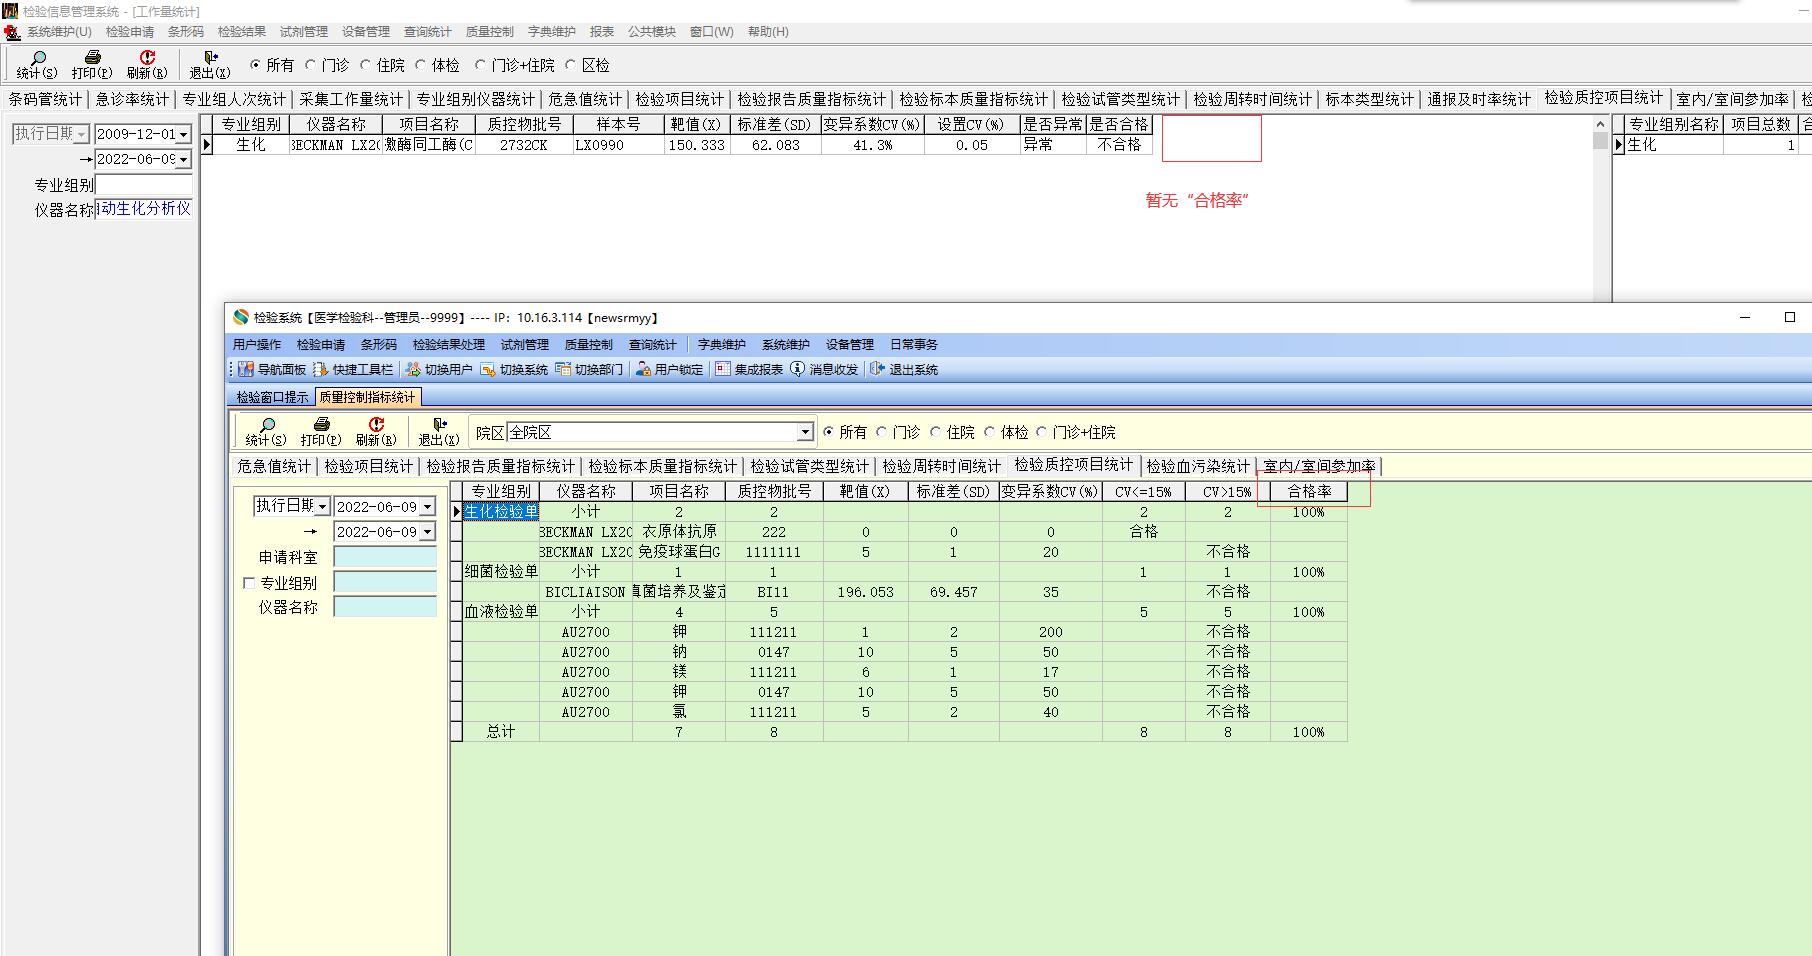Image resolution: width=1812 pixels, height=956 pixels.
Task: Click the 申请科室 input field
Action: click(385, 557)
